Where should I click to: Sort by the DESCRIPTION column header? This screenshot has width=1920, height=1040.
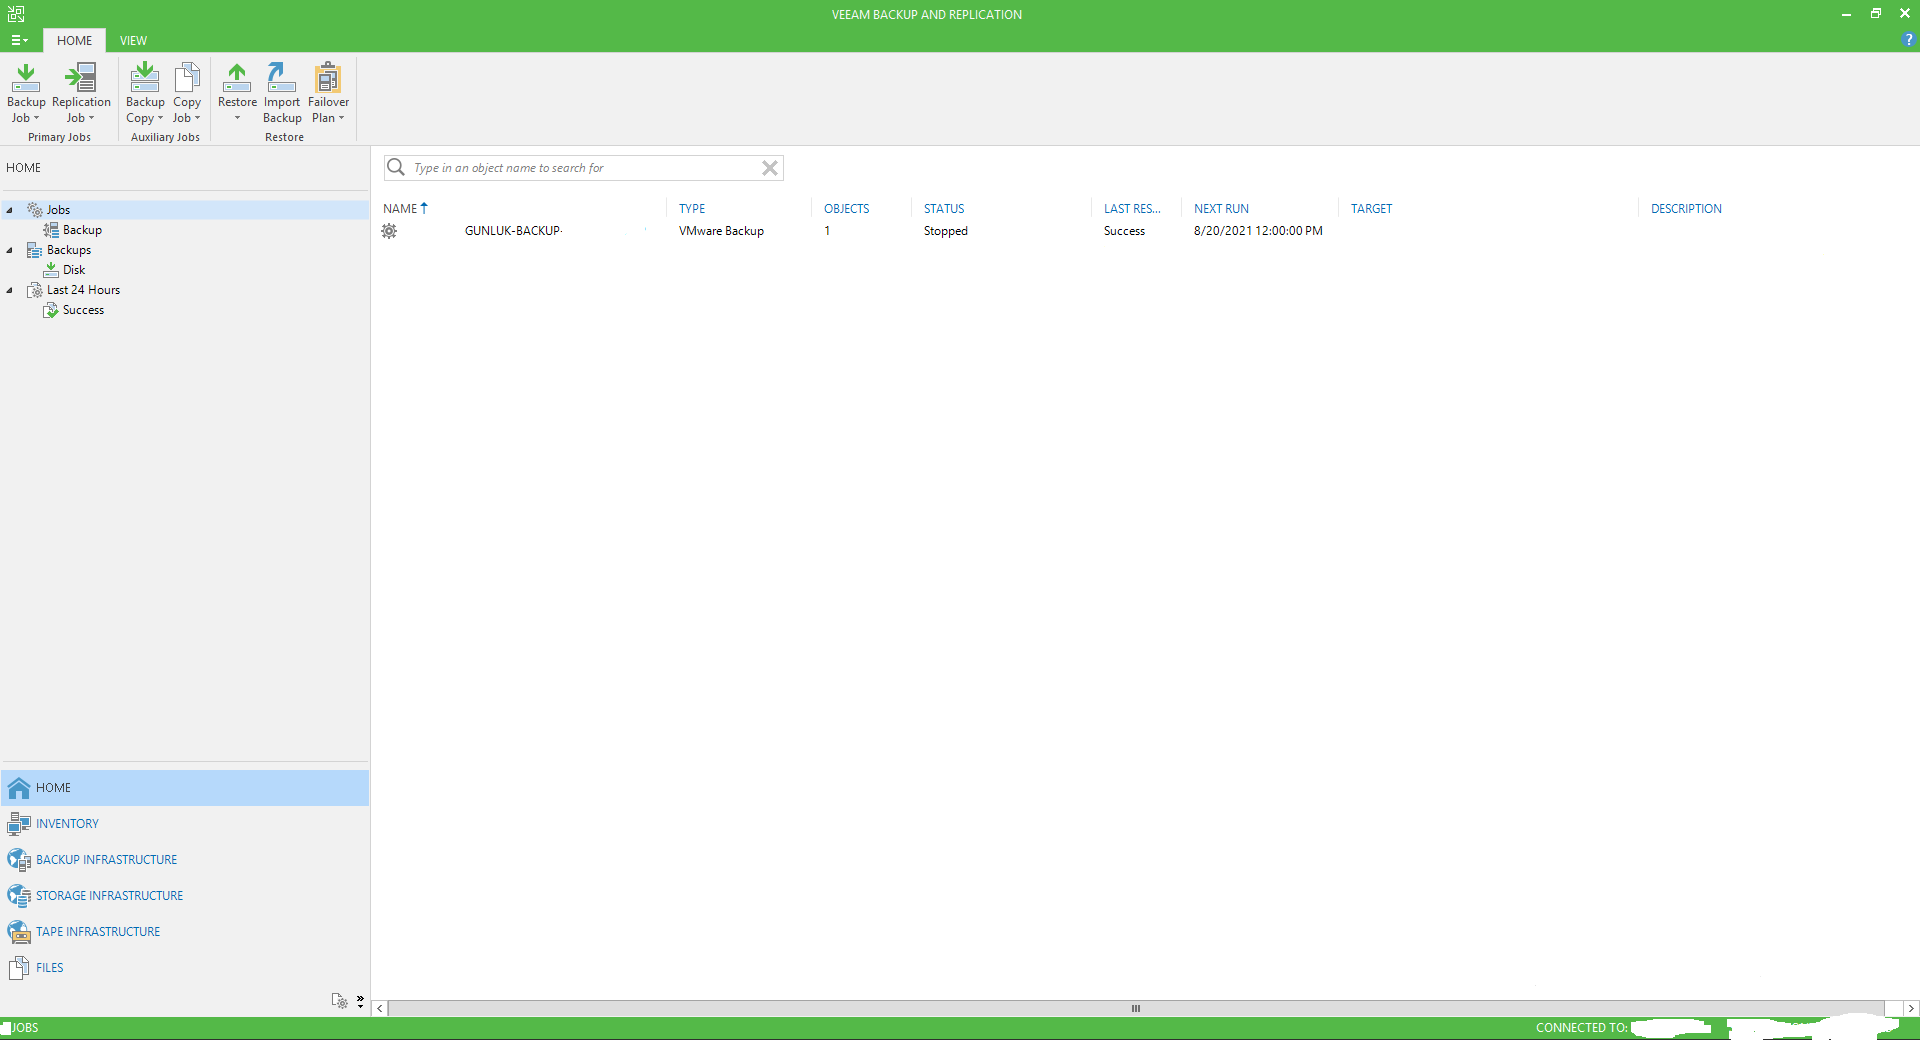point(1686,209)
